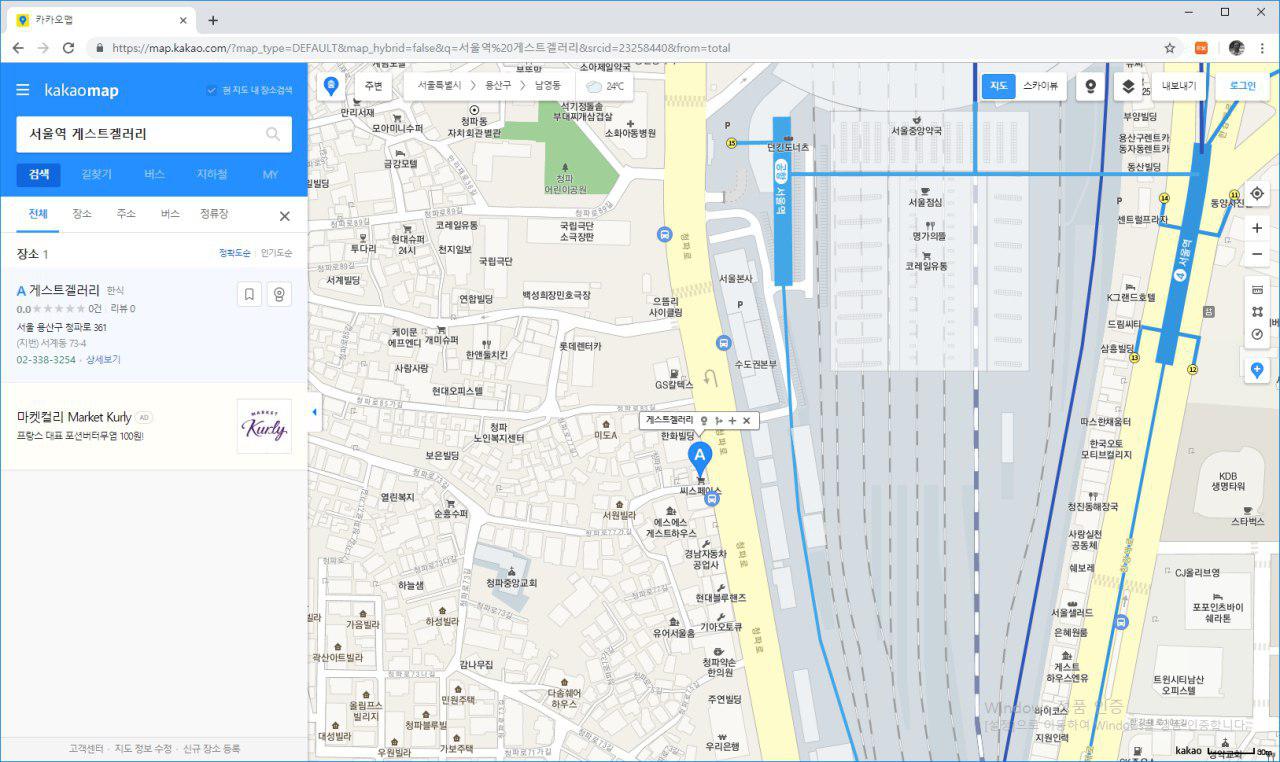Viewport: 1280px width, 762px height.
Task: Open the kakaomap hamburger menu
Action: (x=23, y=90)
